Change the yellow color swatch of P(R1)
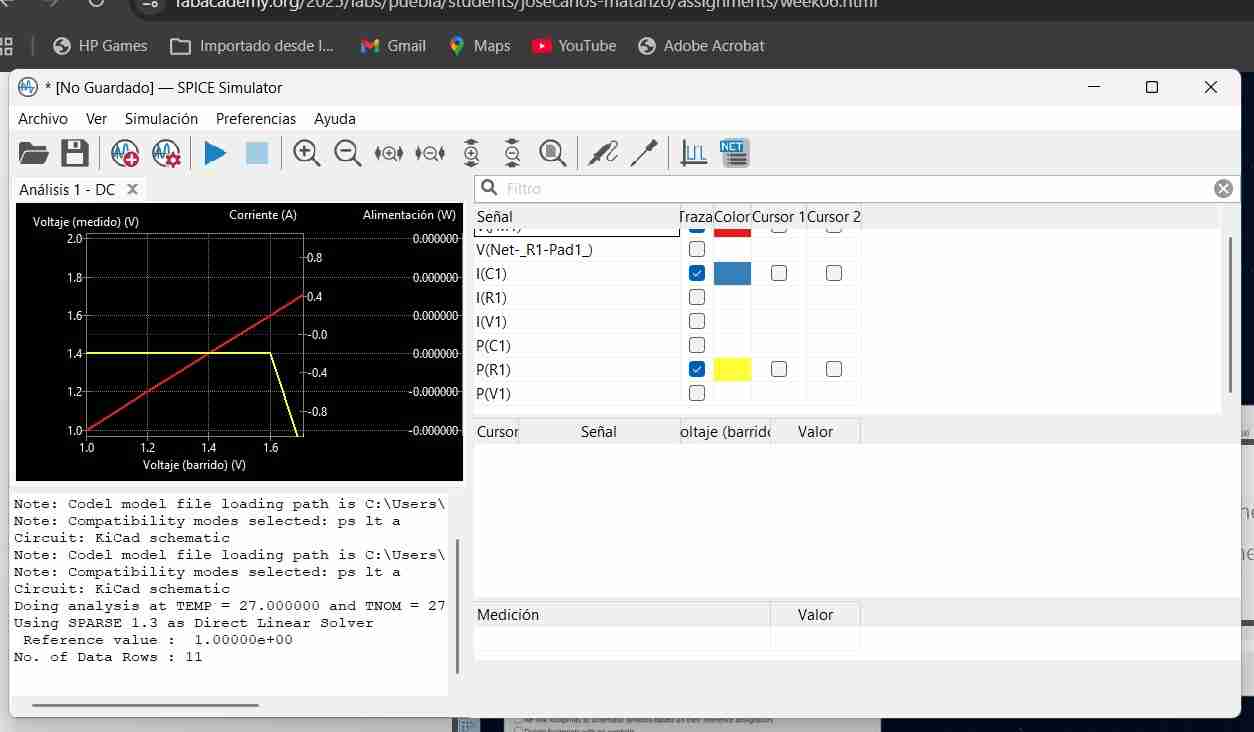 732,369
